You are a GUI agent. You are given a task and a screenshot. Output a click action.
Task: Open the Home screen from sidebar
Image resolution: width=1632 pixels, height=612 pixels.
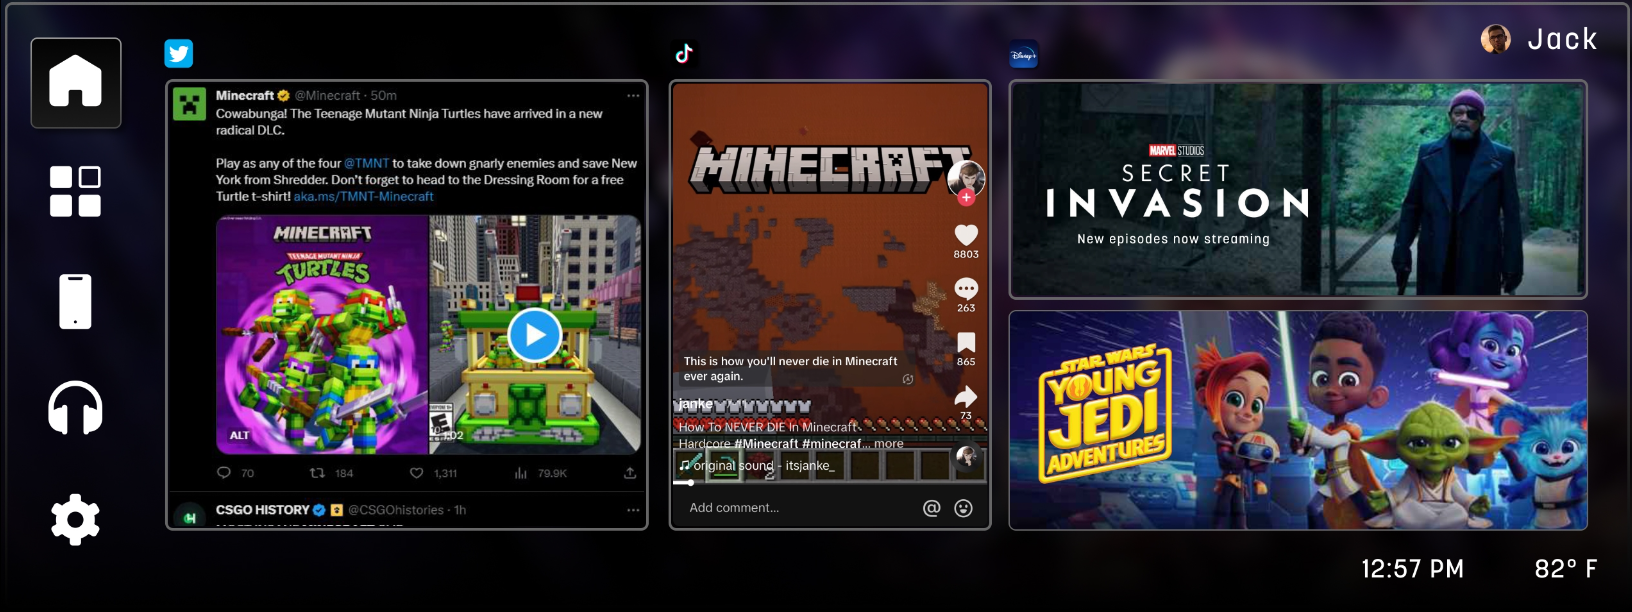pyautogui.click(x=76, y=82)
